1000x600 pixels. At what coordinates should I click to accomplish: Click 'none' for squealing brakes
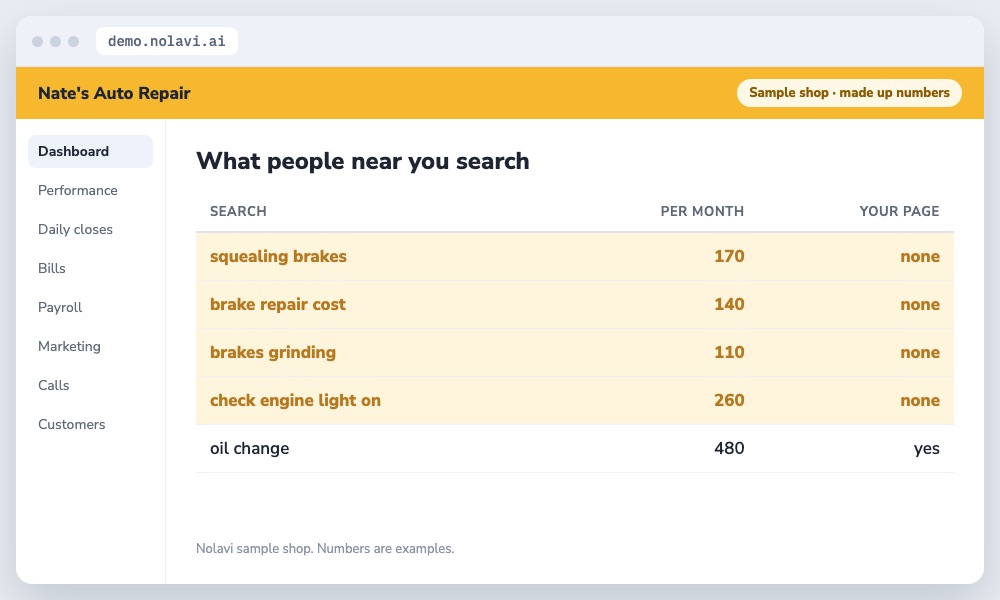[x=920, y=256]
